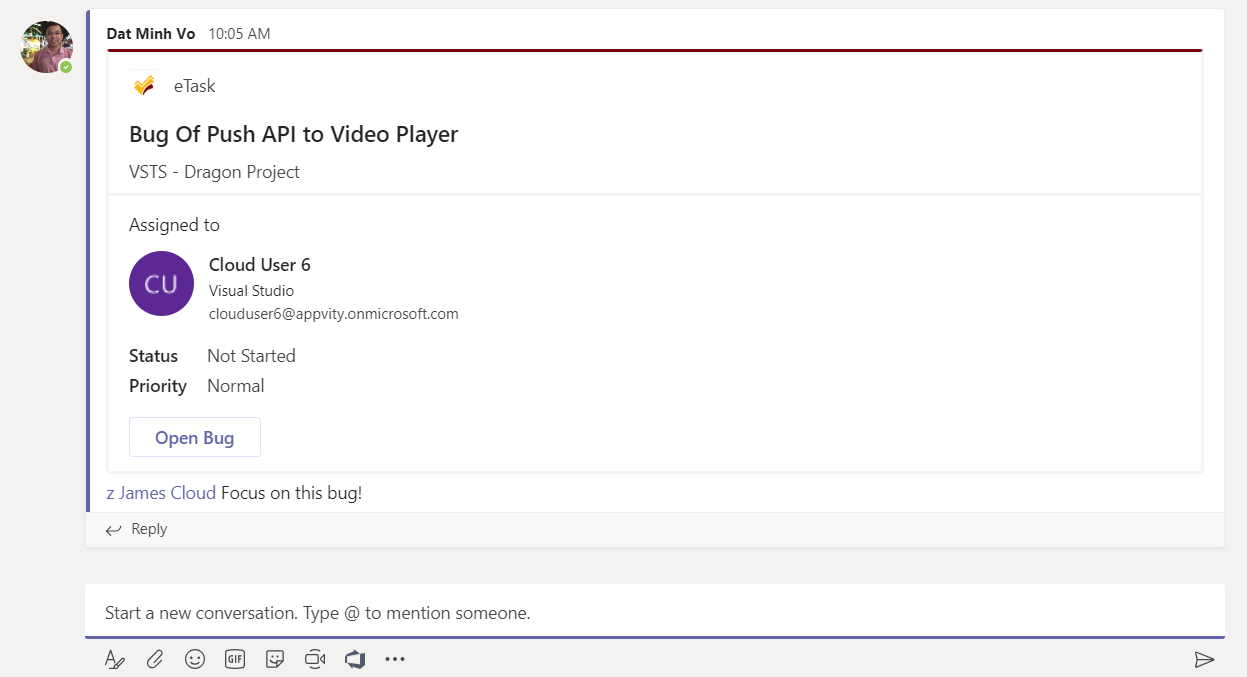Open the text Format options icon
This screenshot has width=1247, height=677.
[115, 659]
